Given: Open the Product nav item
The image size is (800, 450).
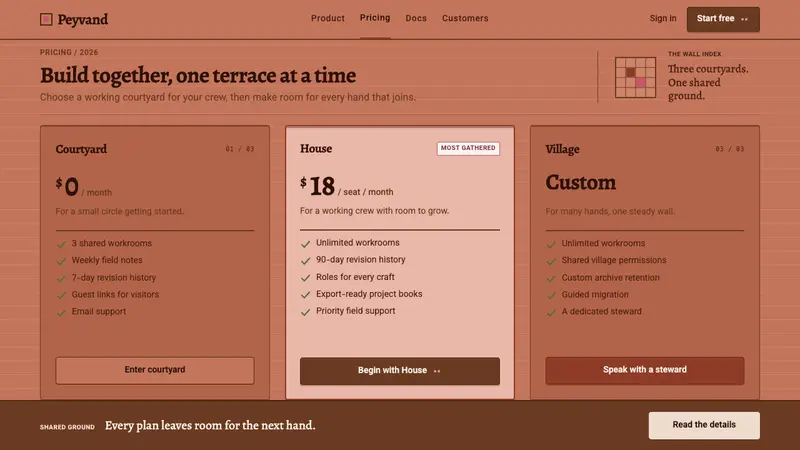Looking at the screenshot, I should 328,18.
